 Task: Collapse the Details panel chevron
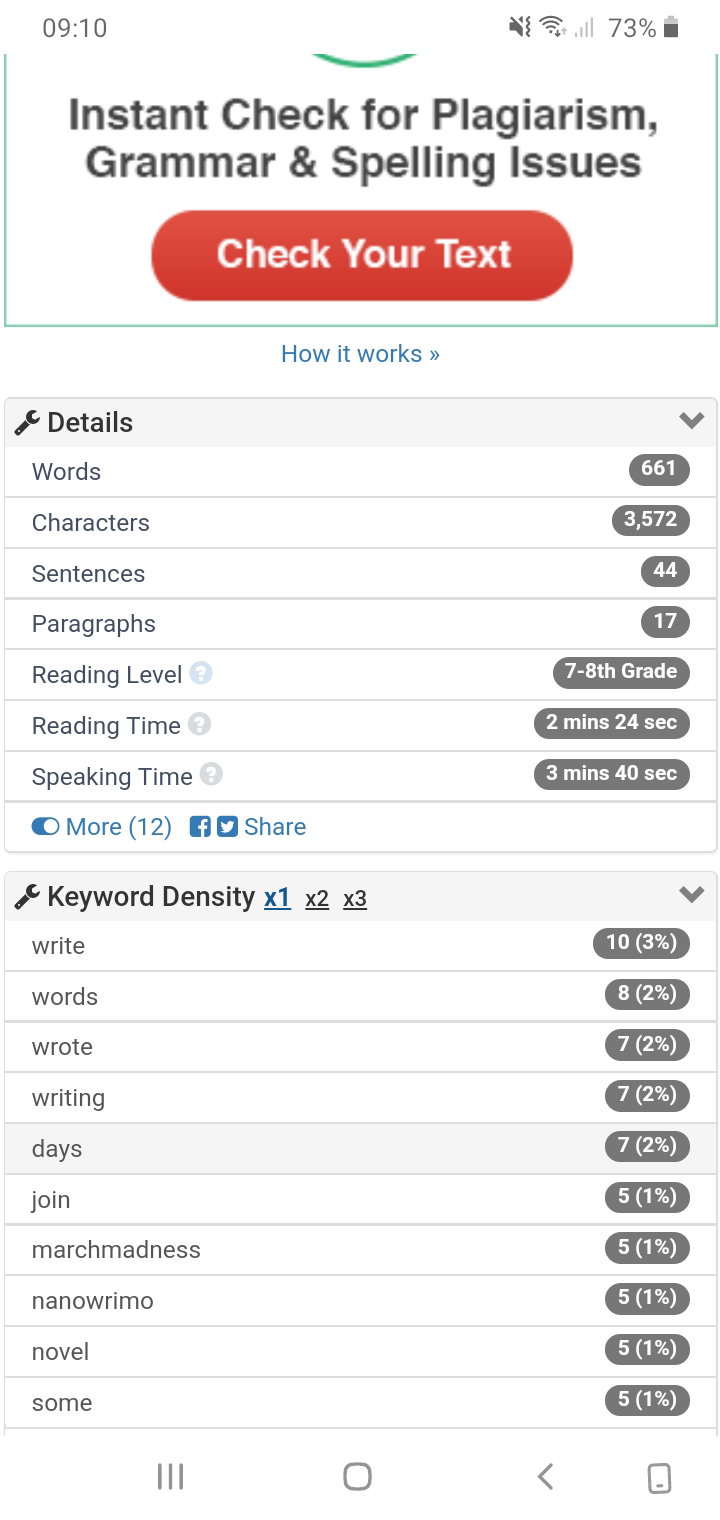point(691,421)
